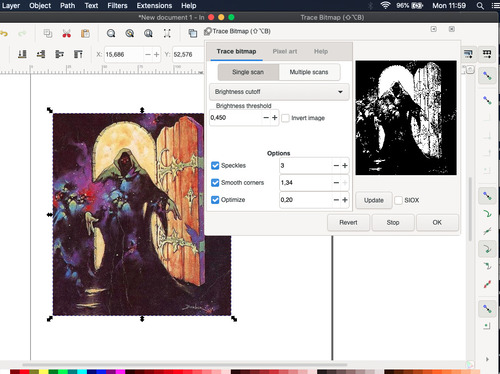The height and width of the screenshot is (374, 500).
Task: Enable the SIOX checkbox
Action: [398, 200]
